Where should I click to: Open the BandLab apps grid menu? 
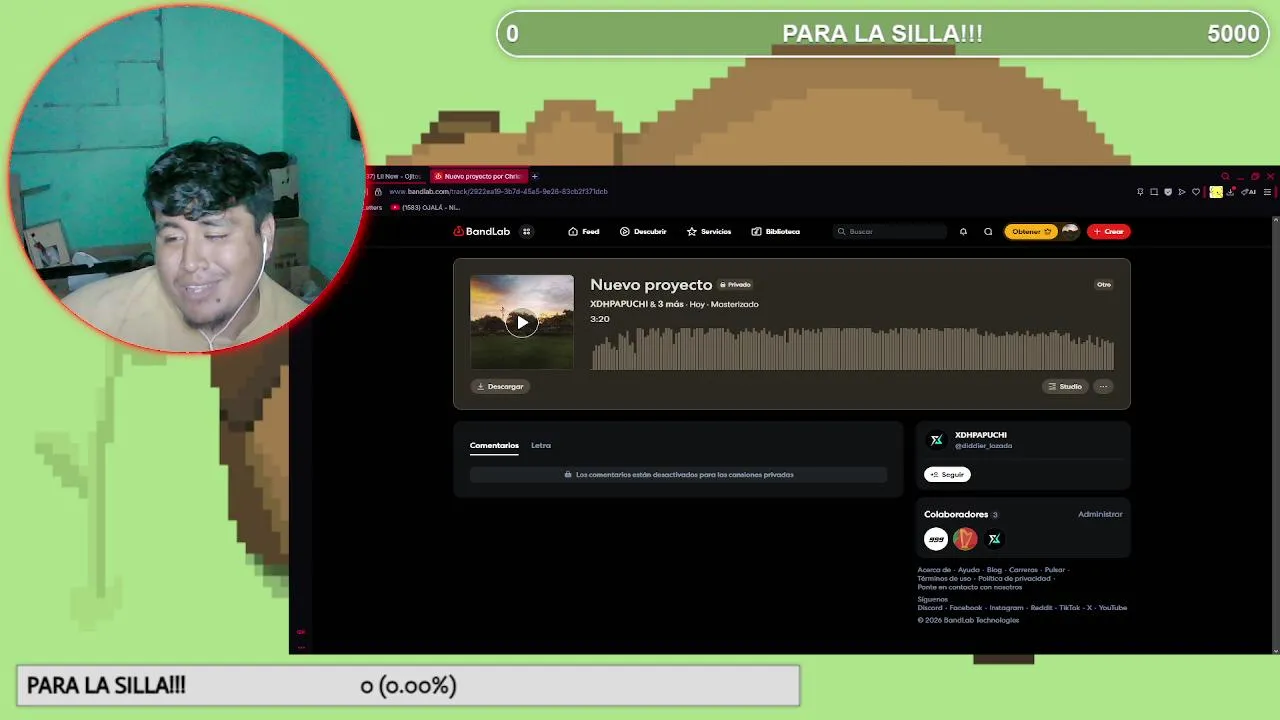click(527, 231)
